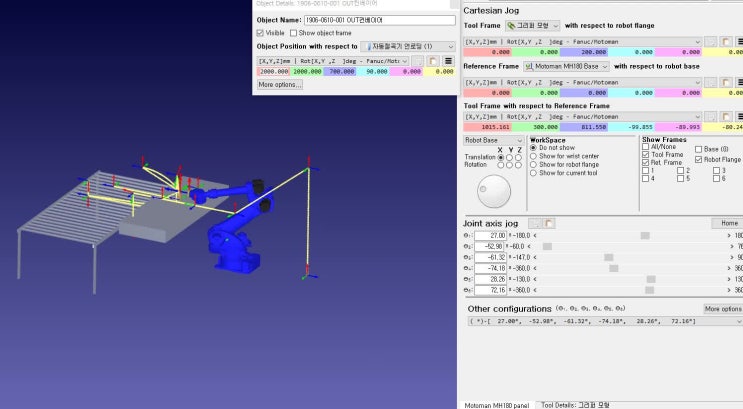Image resolution: width=743 pixels, height=409 pixels.
Task: Copy the joint values in Joint axis jog
Action: (x=534, y=223)
